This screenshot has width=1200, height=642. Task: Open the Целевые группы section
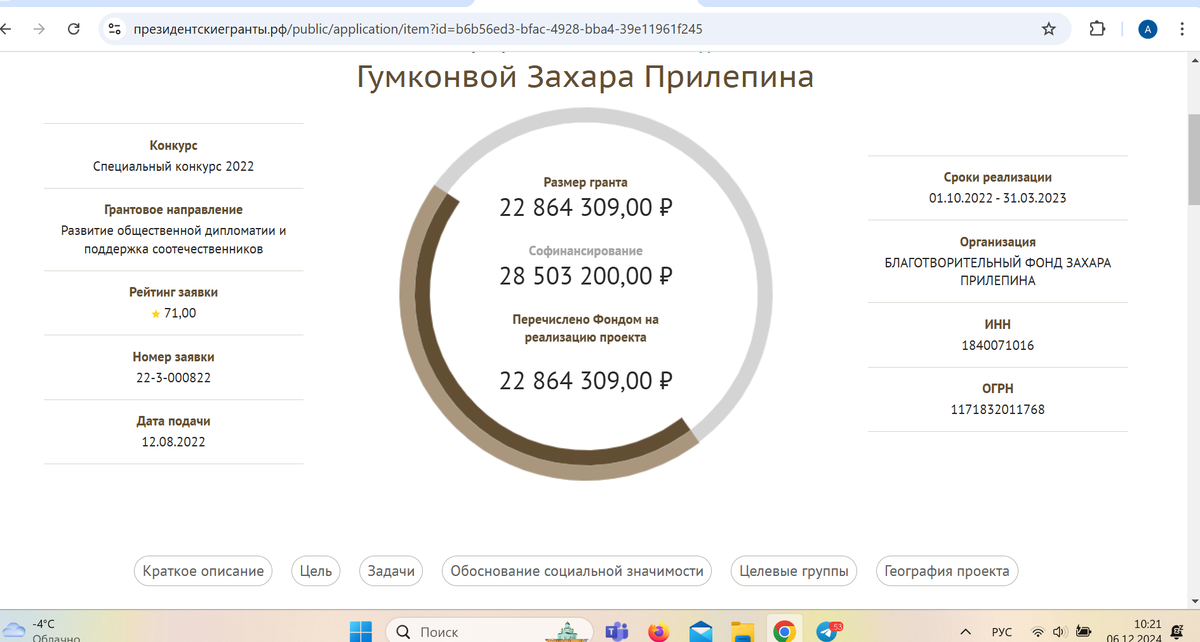[x=794, y=571]
